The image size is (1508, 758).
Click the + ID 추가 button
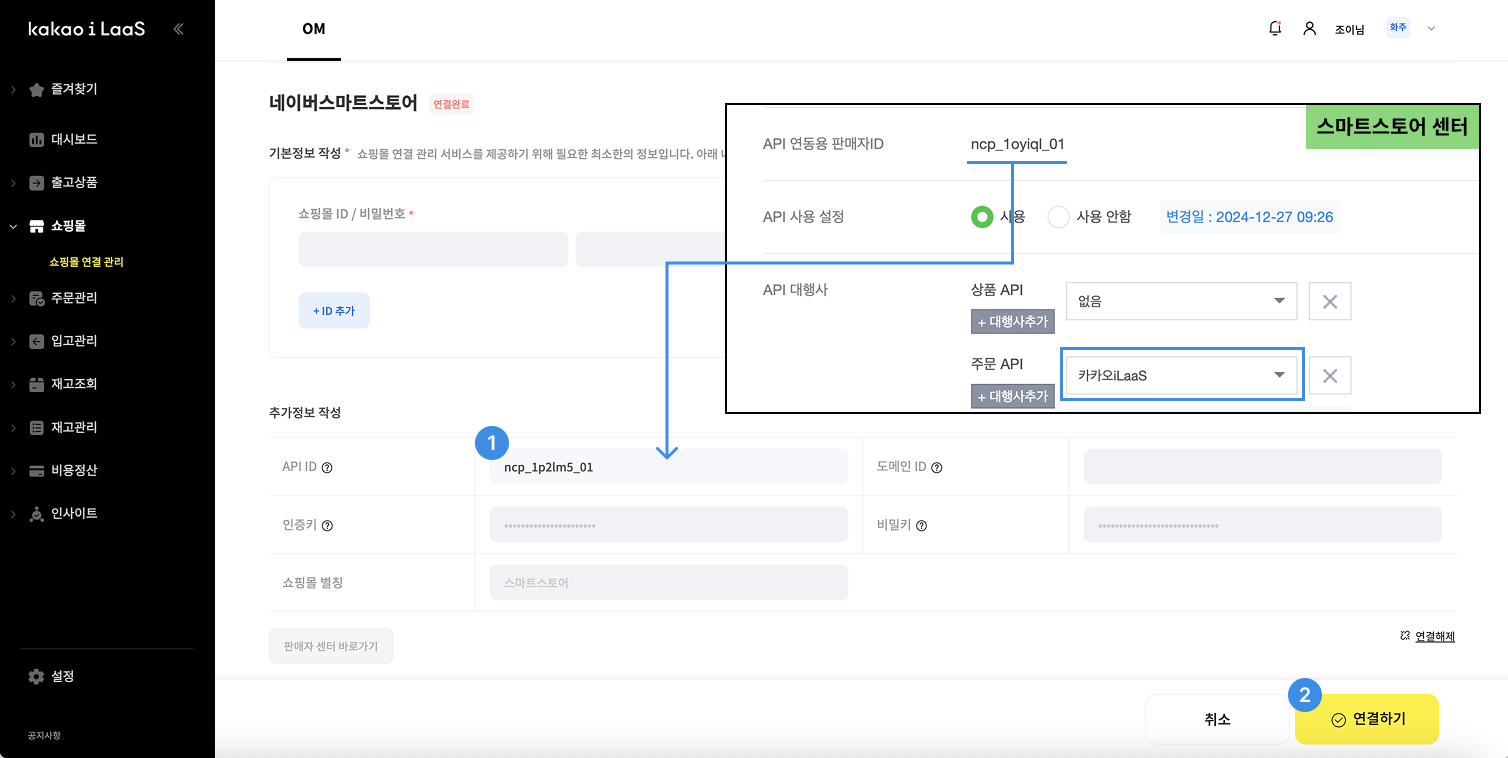pyautogui.click(x=334, y=311)
